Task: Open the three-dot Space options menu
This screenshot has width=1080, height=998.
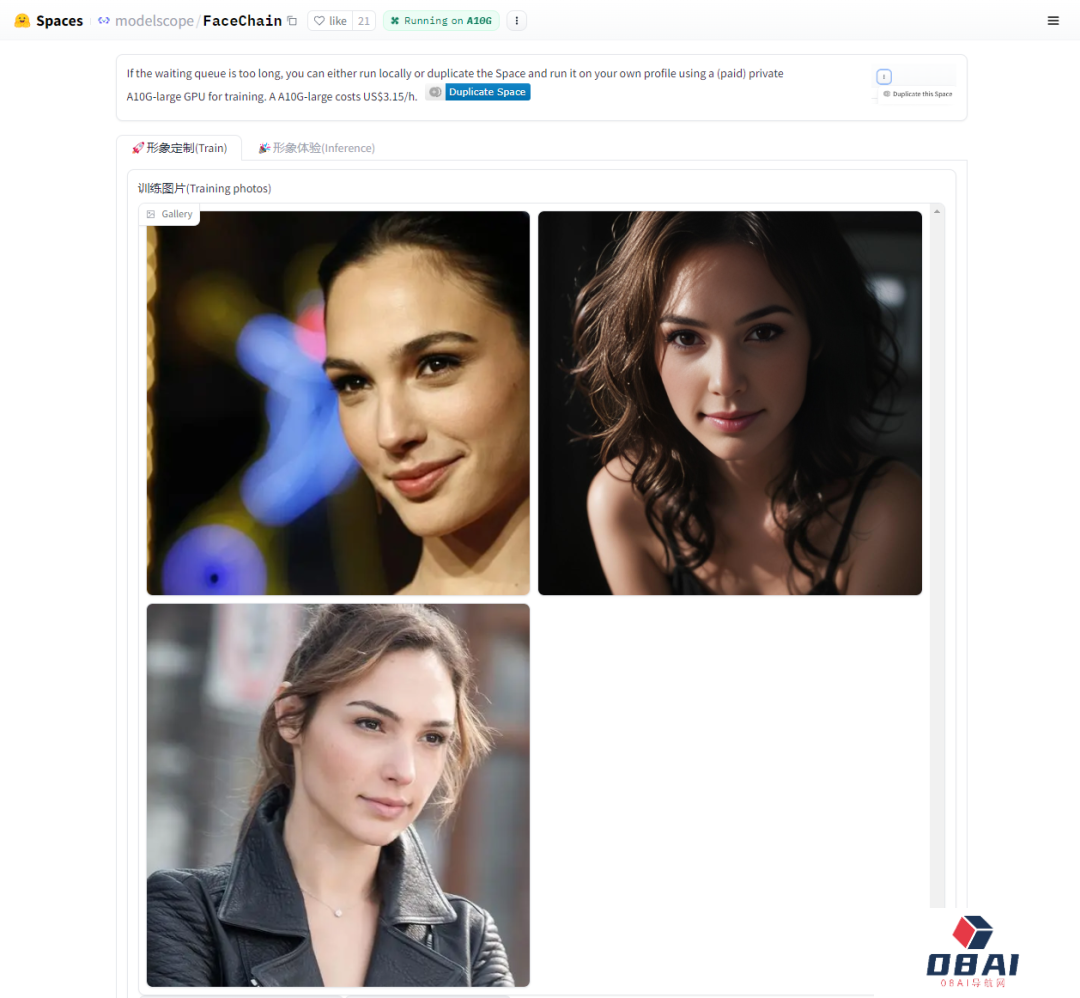Action: pyautogui.click(x=516, y=21)
